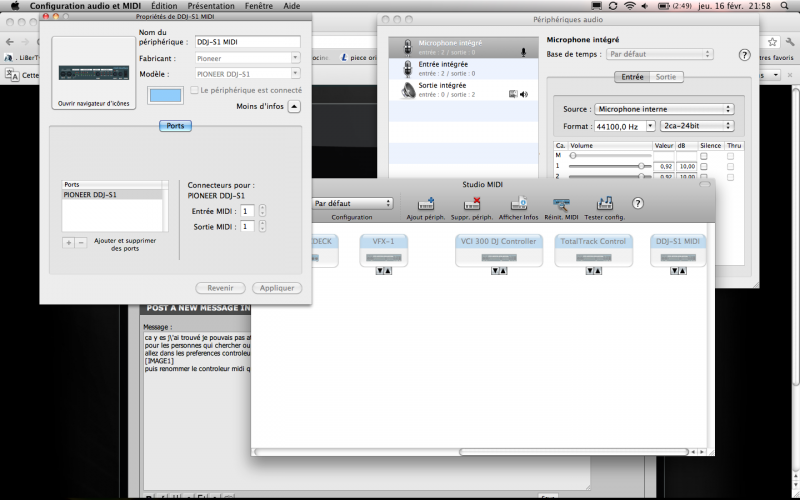Open help button in Périphériques audio window
Image resolution: width=800 pixels, height=500 pixels.
[744, 55]
